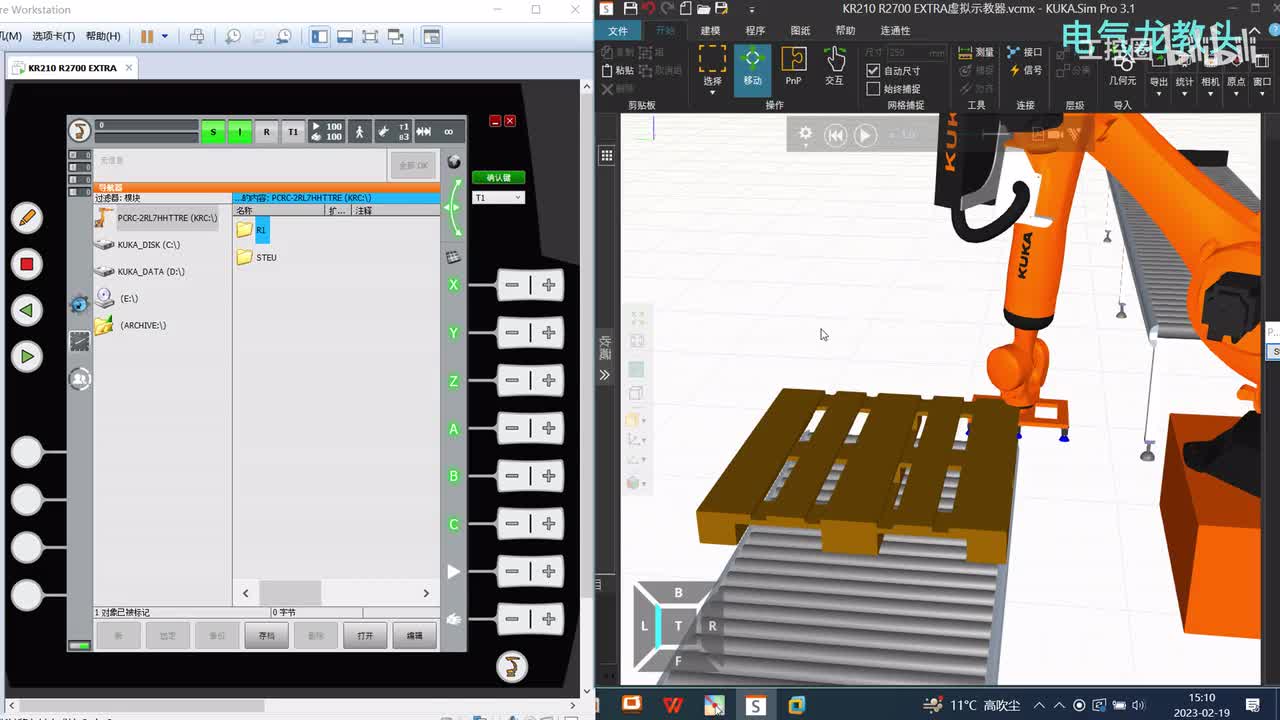Viewport: 1280px width, 720px height.
Task: Switch to the Connectivity (连通性) tab
Action: [895, 31]
